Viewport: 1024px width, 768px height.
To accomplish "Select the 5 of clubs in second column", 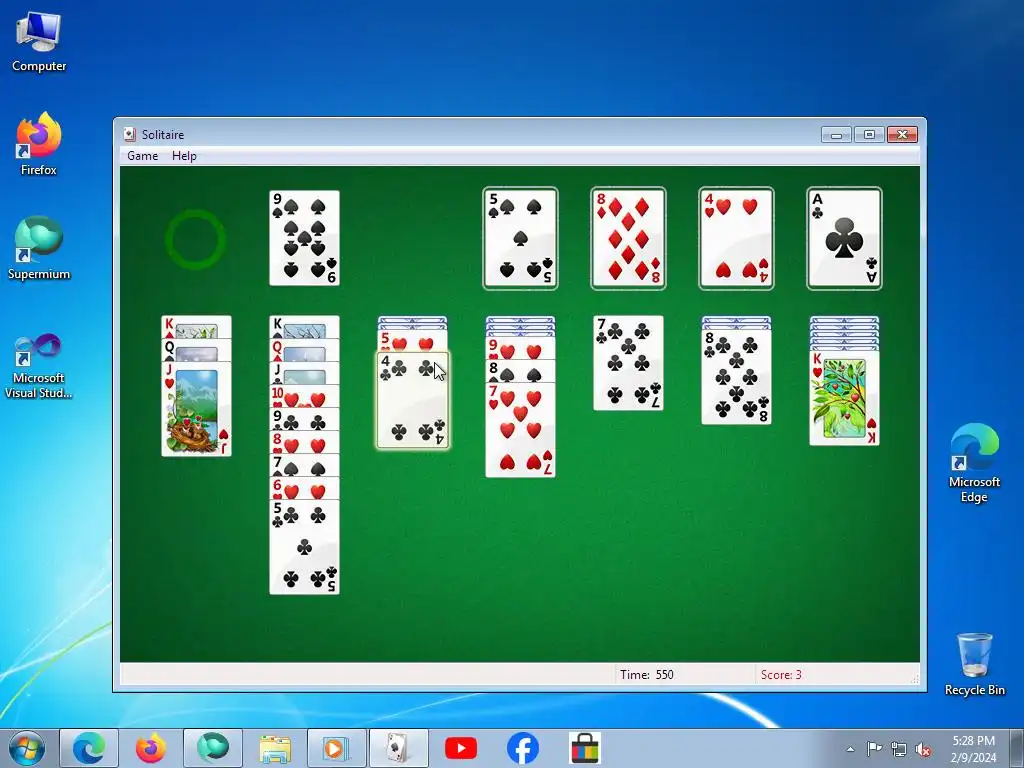I will [x=304, y=547].
